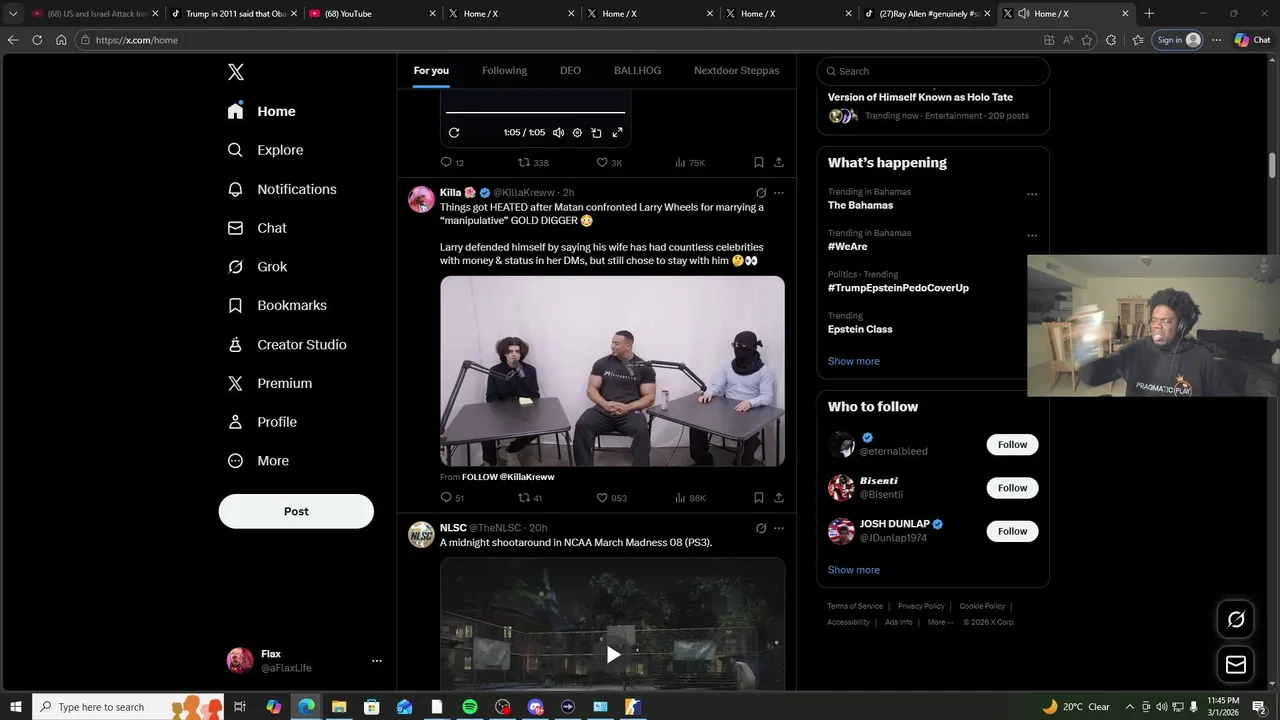
Task: Open File Explorer from the taskbar
Action: point(339,707)
